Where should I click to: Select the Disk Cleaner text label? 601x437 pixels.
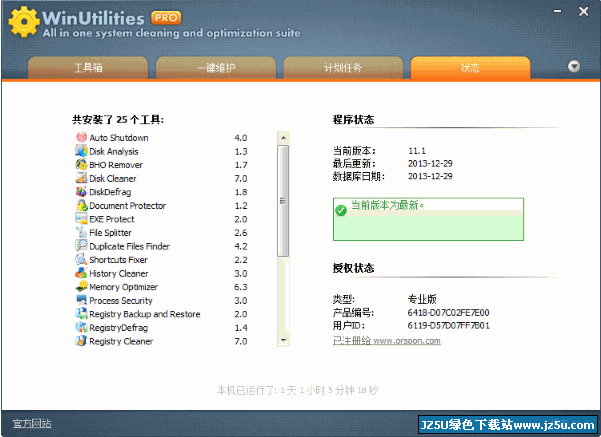point(113,179)
